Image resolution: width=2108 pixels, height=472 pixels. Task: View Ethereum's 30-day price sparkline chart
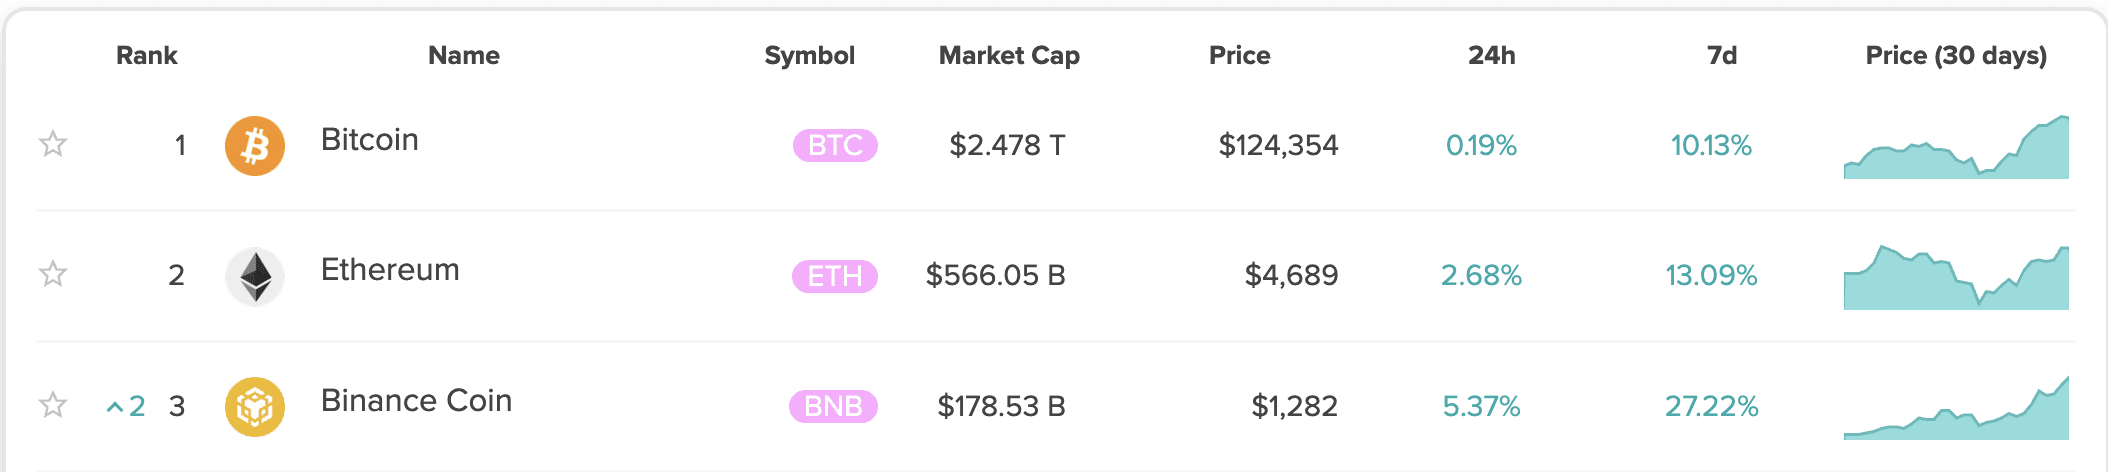tap(1956, 280)
